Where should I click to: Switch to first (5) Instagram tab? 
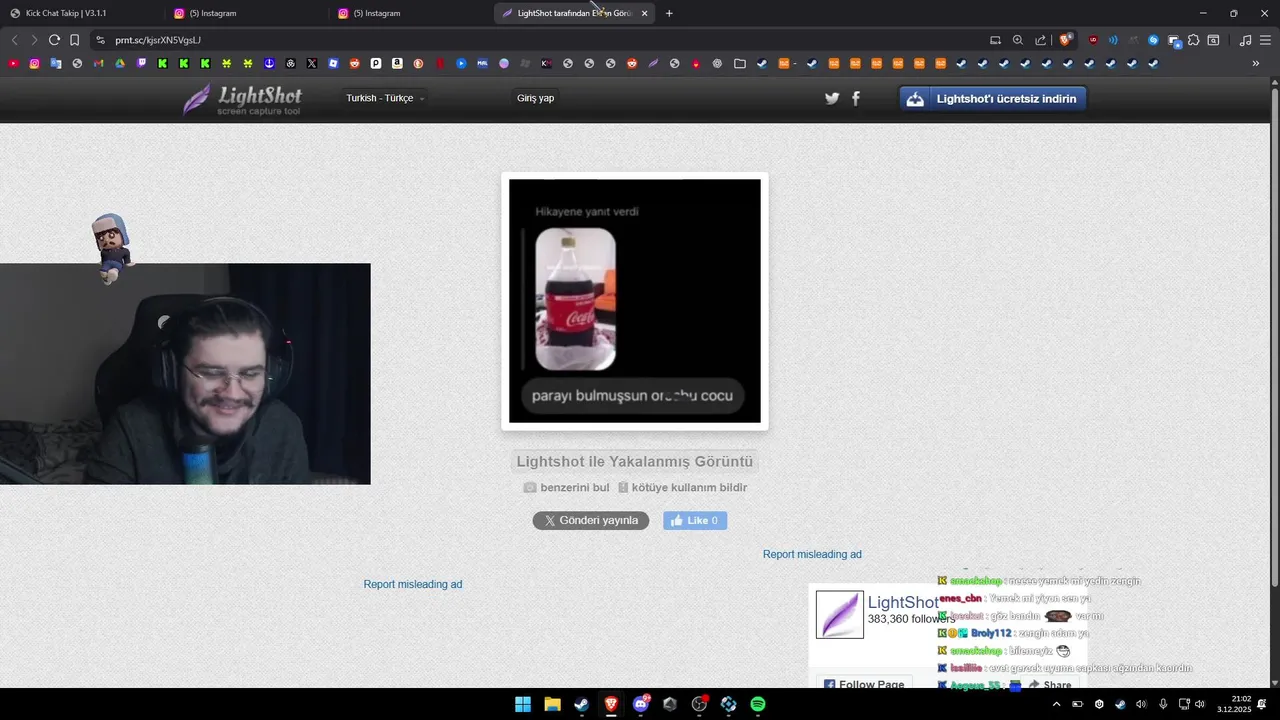pyautogui.click(x=245, y=13)
